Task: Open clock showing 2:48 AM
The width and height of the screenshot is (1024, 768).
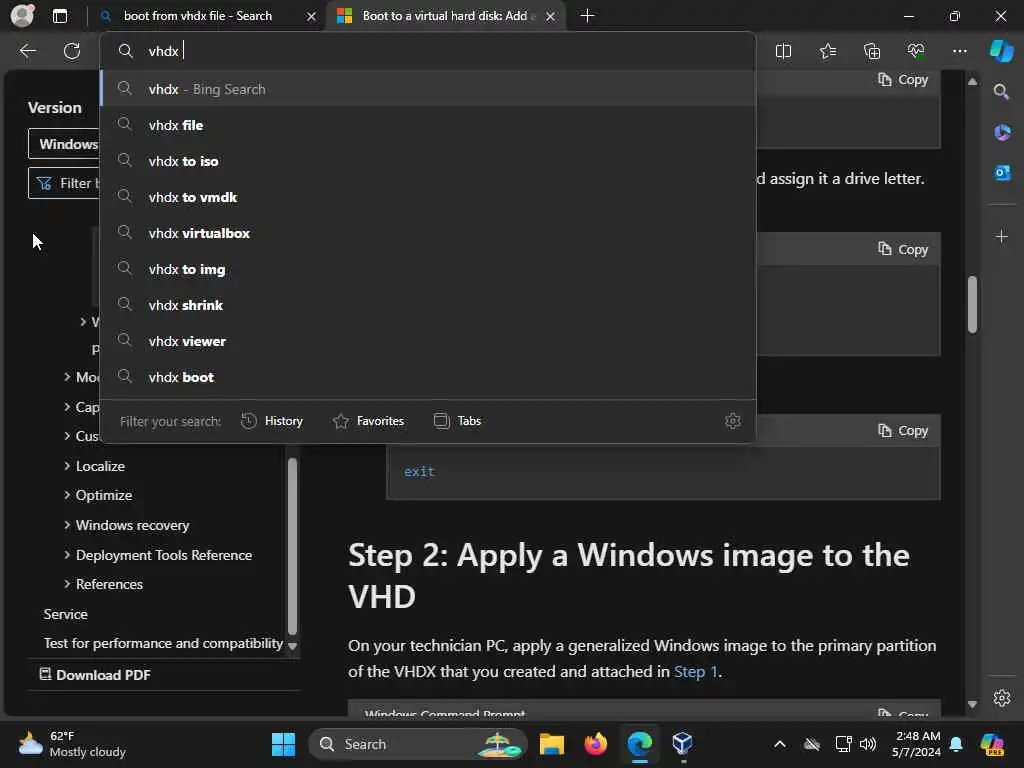Action: tap(916, 744)
